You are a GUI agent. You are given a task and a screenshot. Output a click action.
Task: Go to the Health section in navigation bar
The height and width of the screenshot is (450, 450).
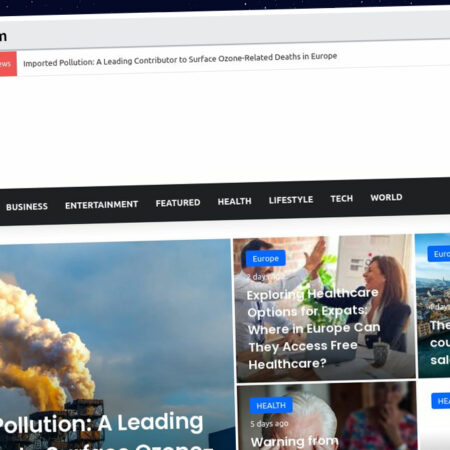[x=234, y=201]
